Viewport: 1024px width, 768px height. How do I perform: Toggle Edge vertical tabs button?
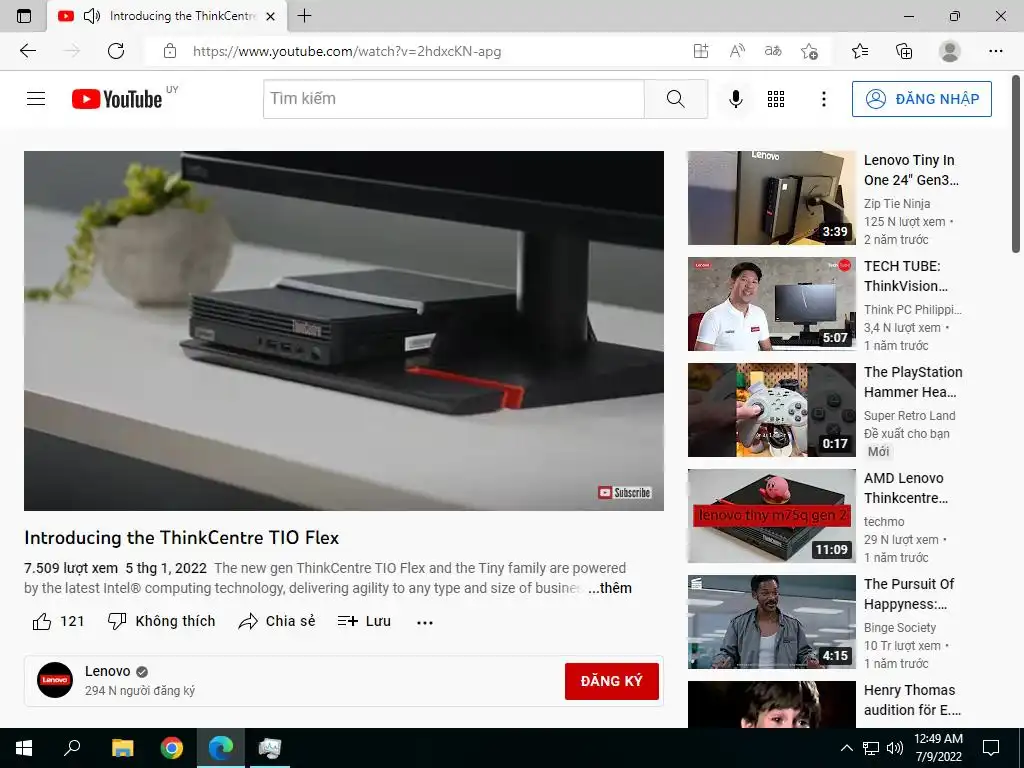[24, 16]
